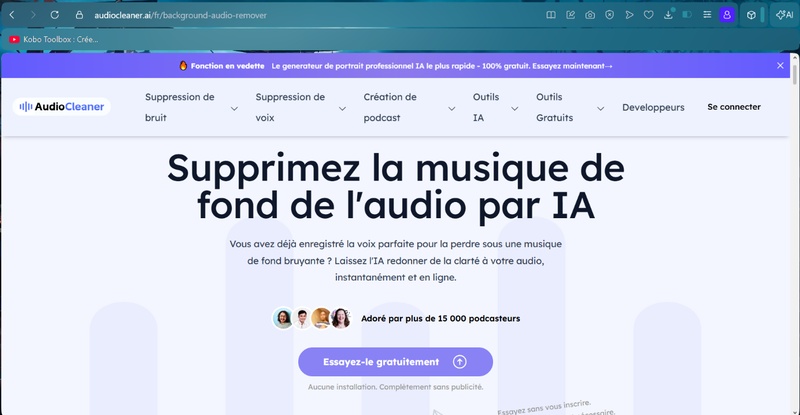Viewport: 800px width, 415px height.
Task: Click the fourth avatar of smiling woman
Action: (x=341, y=319)
